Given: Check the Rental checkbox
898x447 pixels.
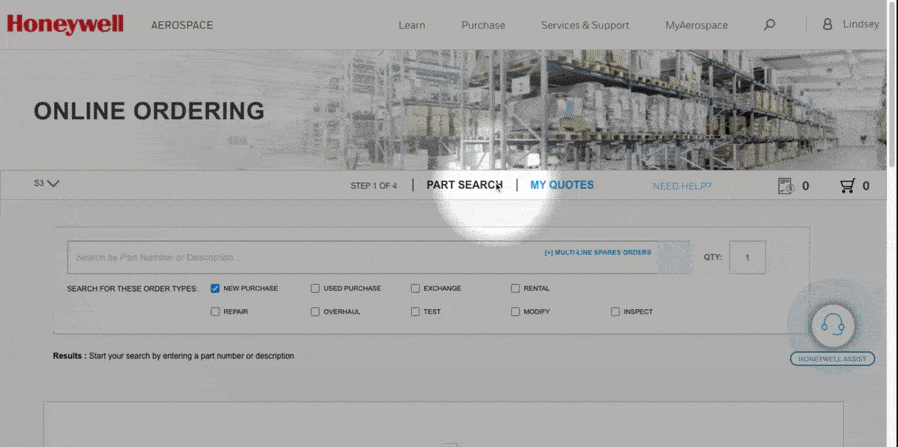Looking at the screenshot, I should pos(515,288).
